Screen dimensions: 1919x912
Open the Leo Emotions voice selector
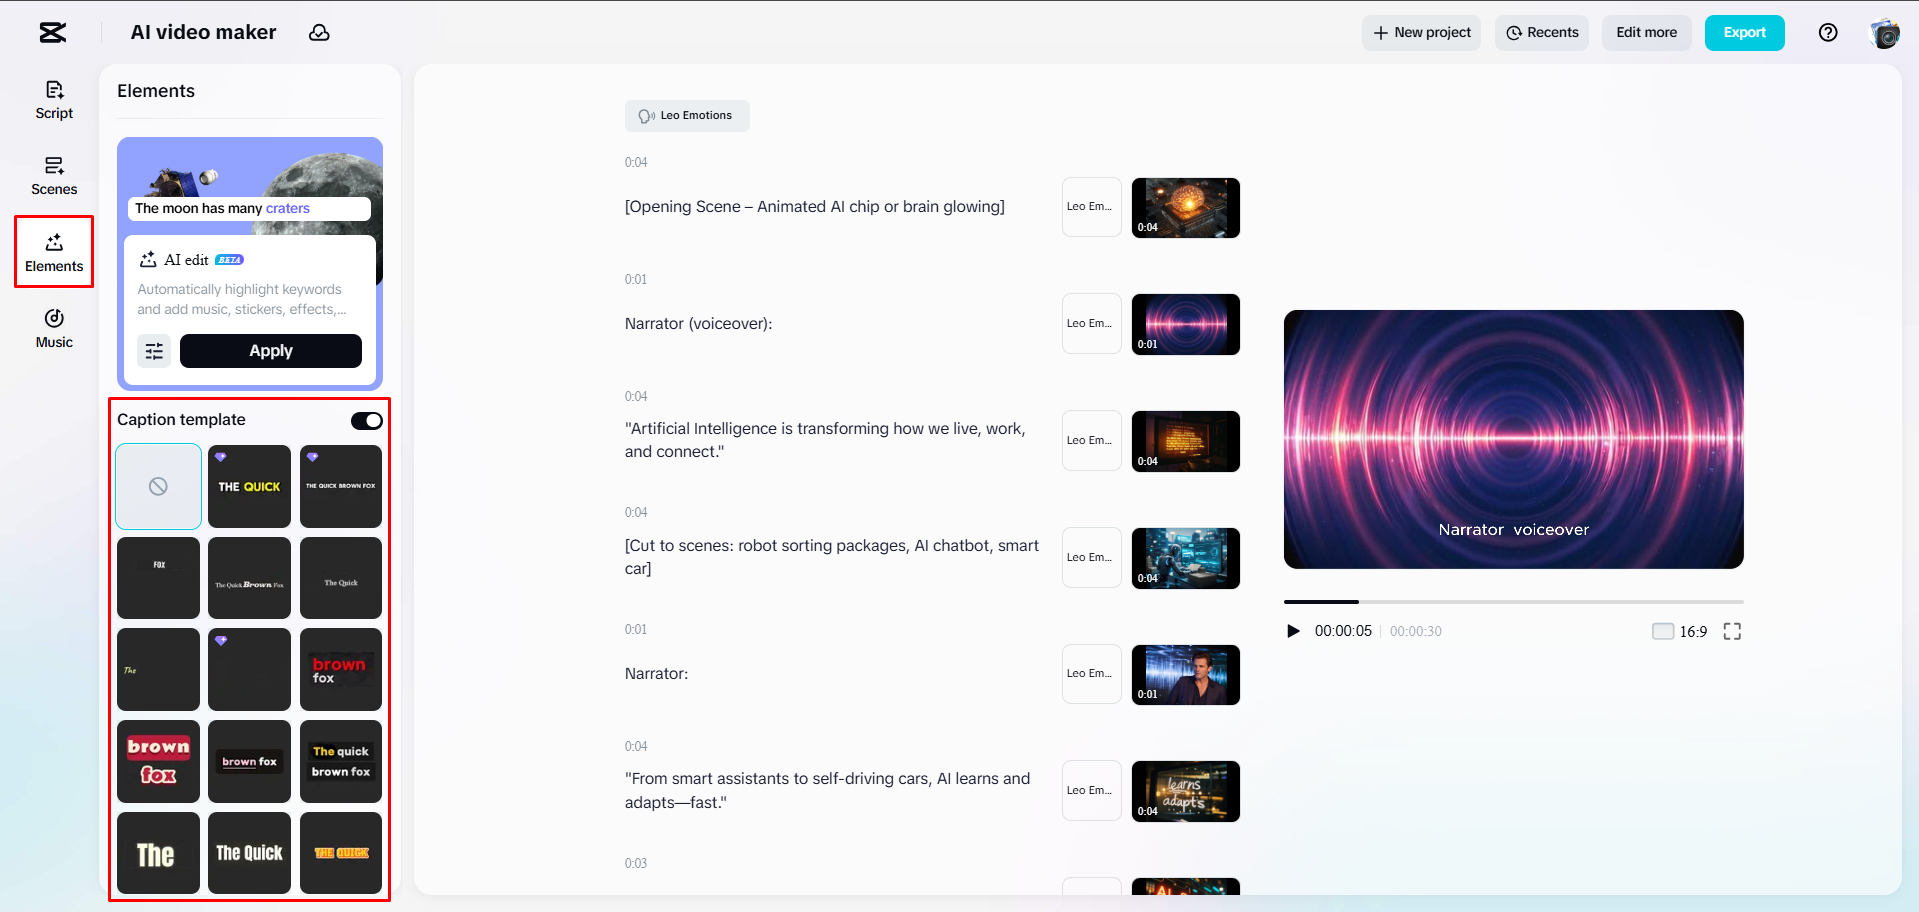tap(687, 116)
